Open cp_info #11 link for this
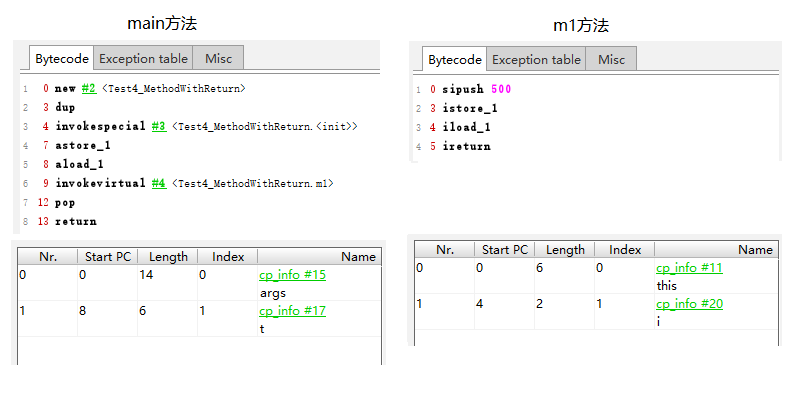Screen dimensions: 797x394 pyautogui.click(x=689, y=267)
